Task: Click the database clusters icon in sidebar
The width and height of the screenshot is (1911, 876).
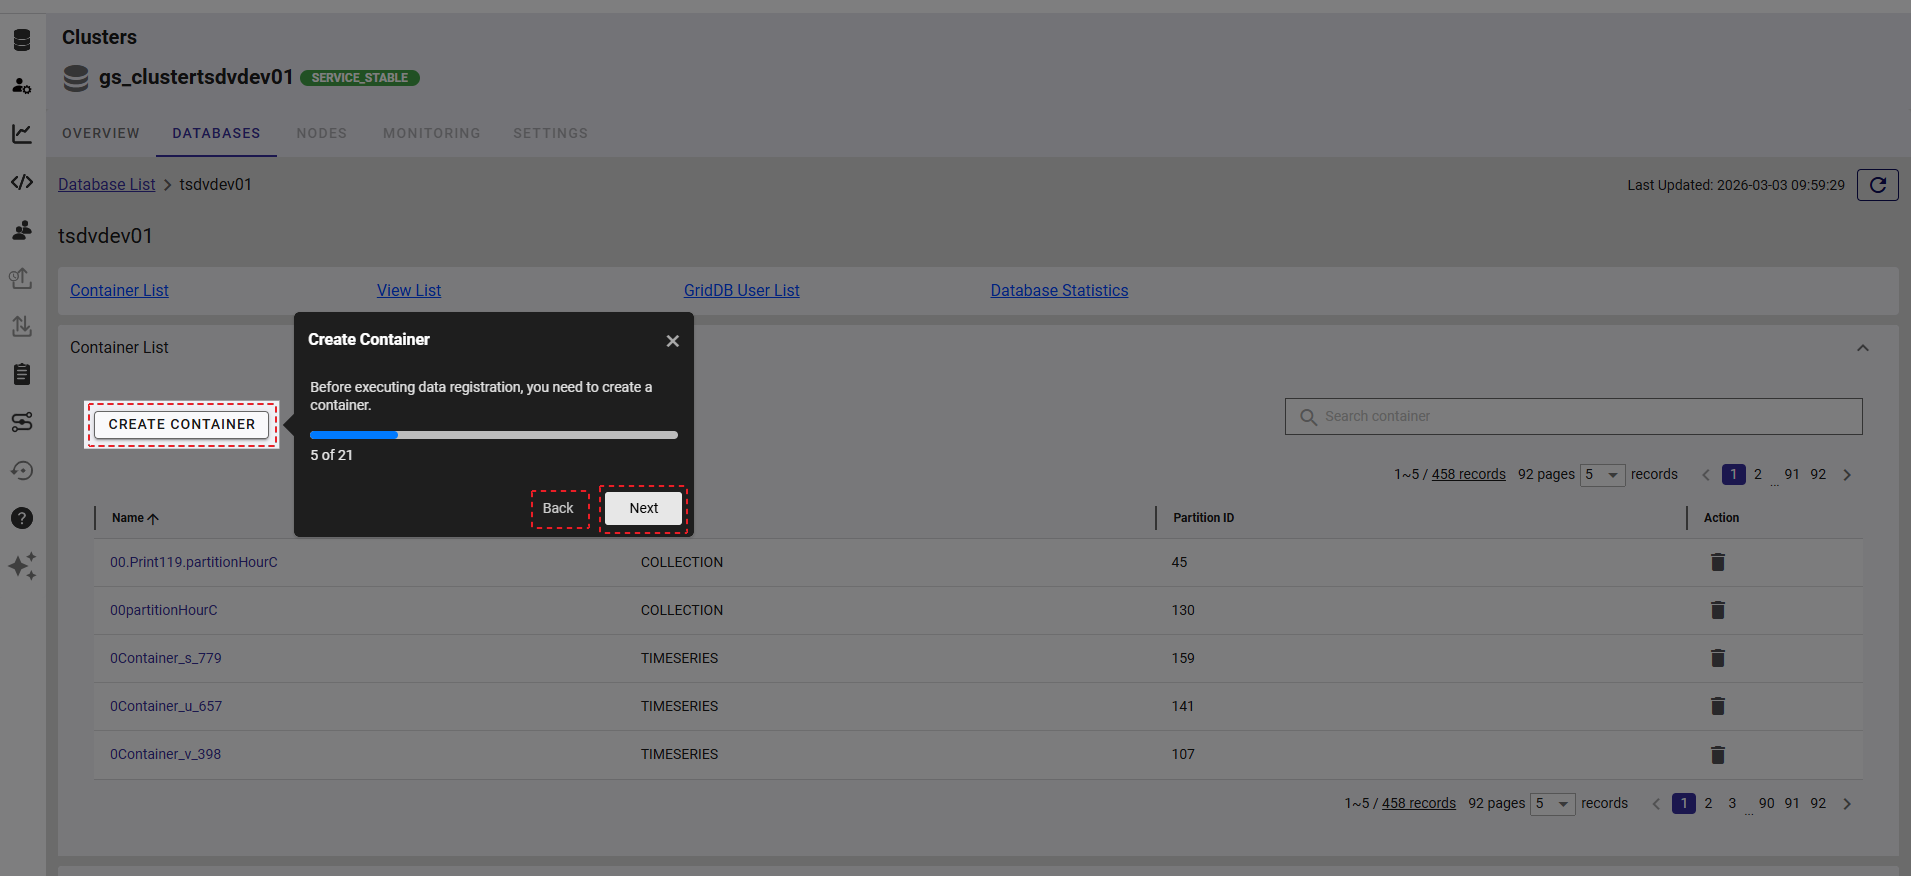Action: (22, 40)
